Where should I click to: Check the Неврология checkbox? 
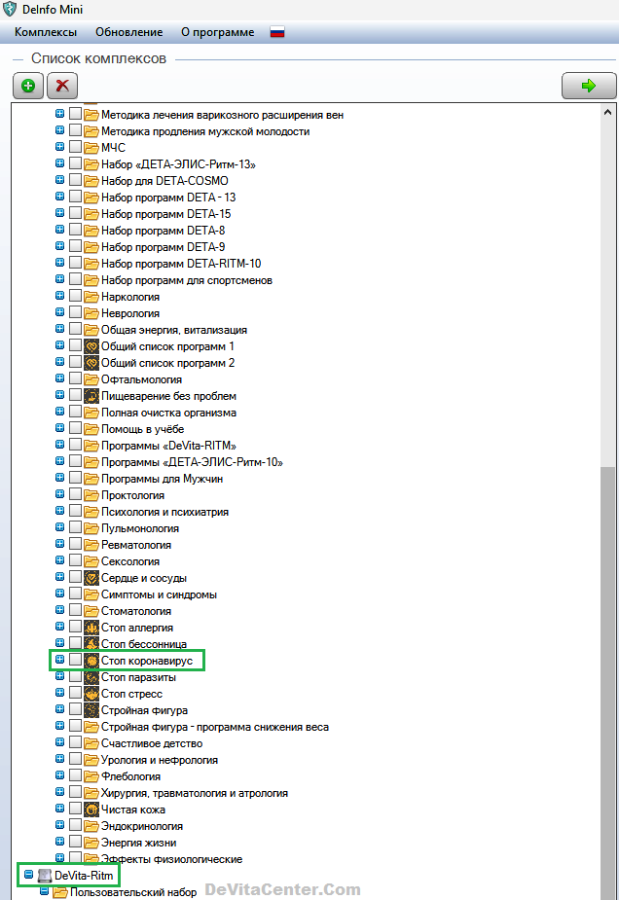pos(75,313)
